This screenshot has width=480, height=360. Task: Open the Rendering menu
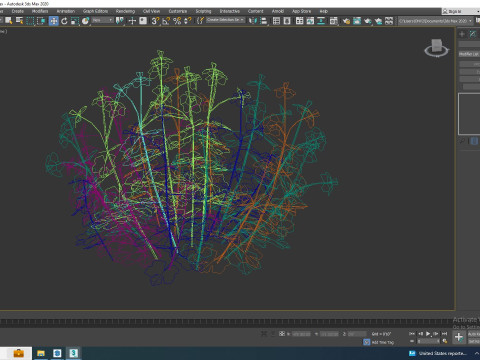click(x=125, y=11)
